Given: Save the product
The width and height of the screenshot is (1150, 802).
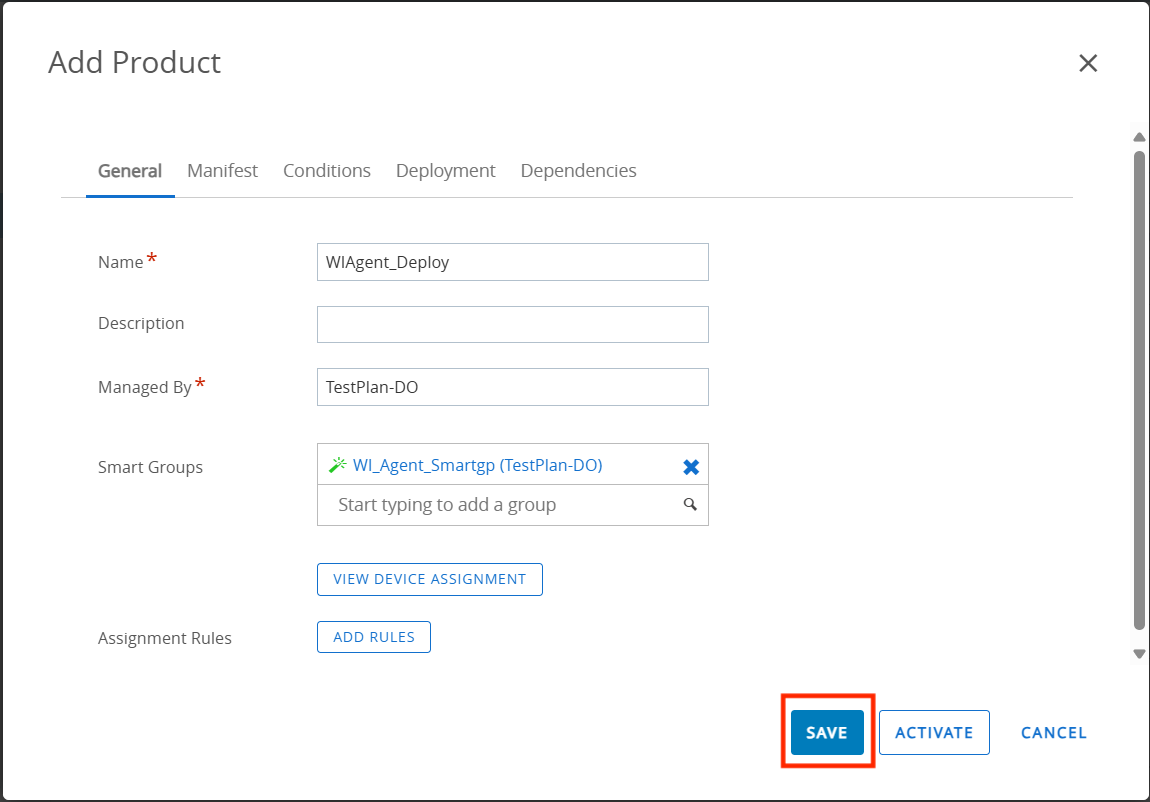Looking at the screenshot, I should (x=827, y=733).
